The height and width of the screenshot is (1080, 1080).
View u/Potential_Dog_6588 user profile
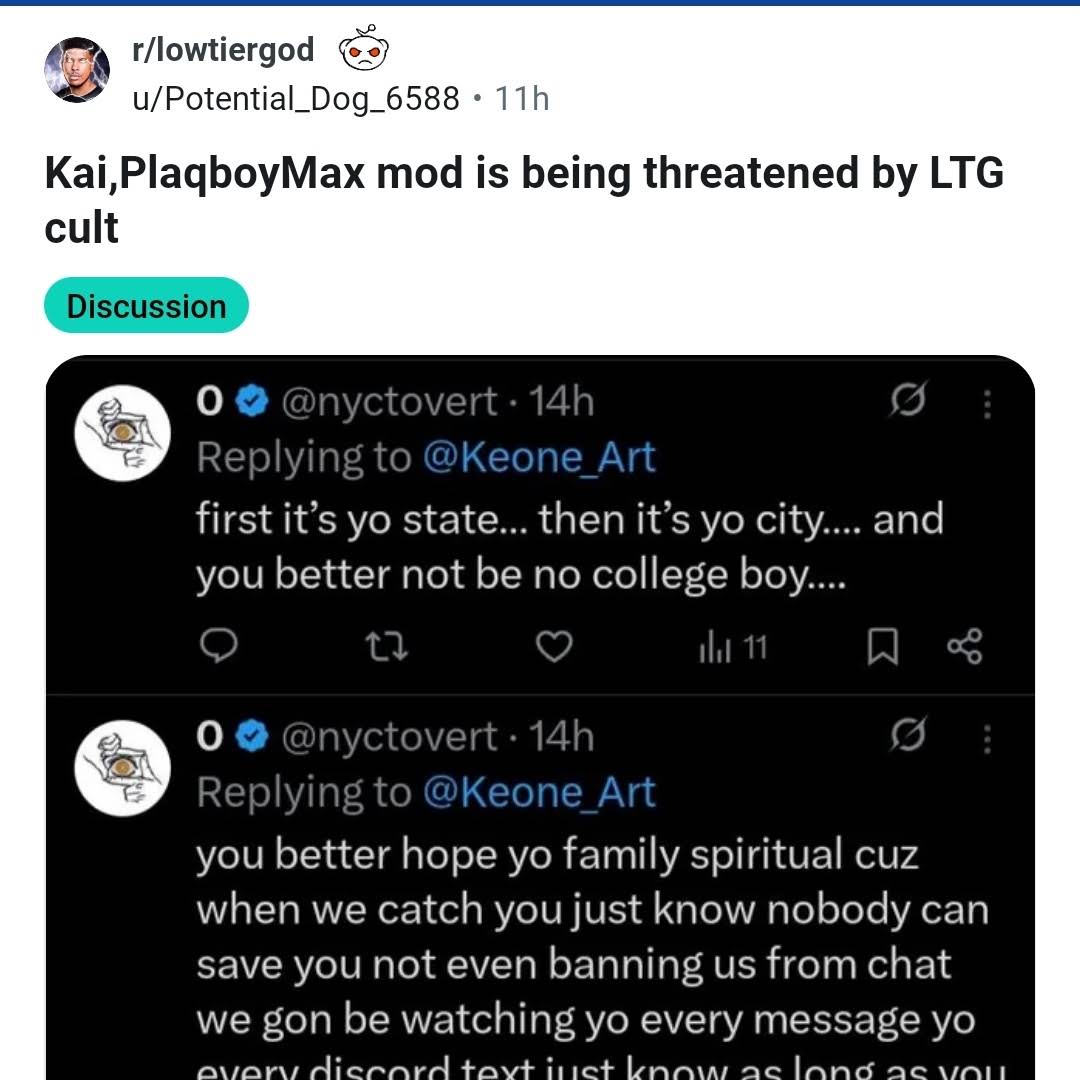coord(295,98)
